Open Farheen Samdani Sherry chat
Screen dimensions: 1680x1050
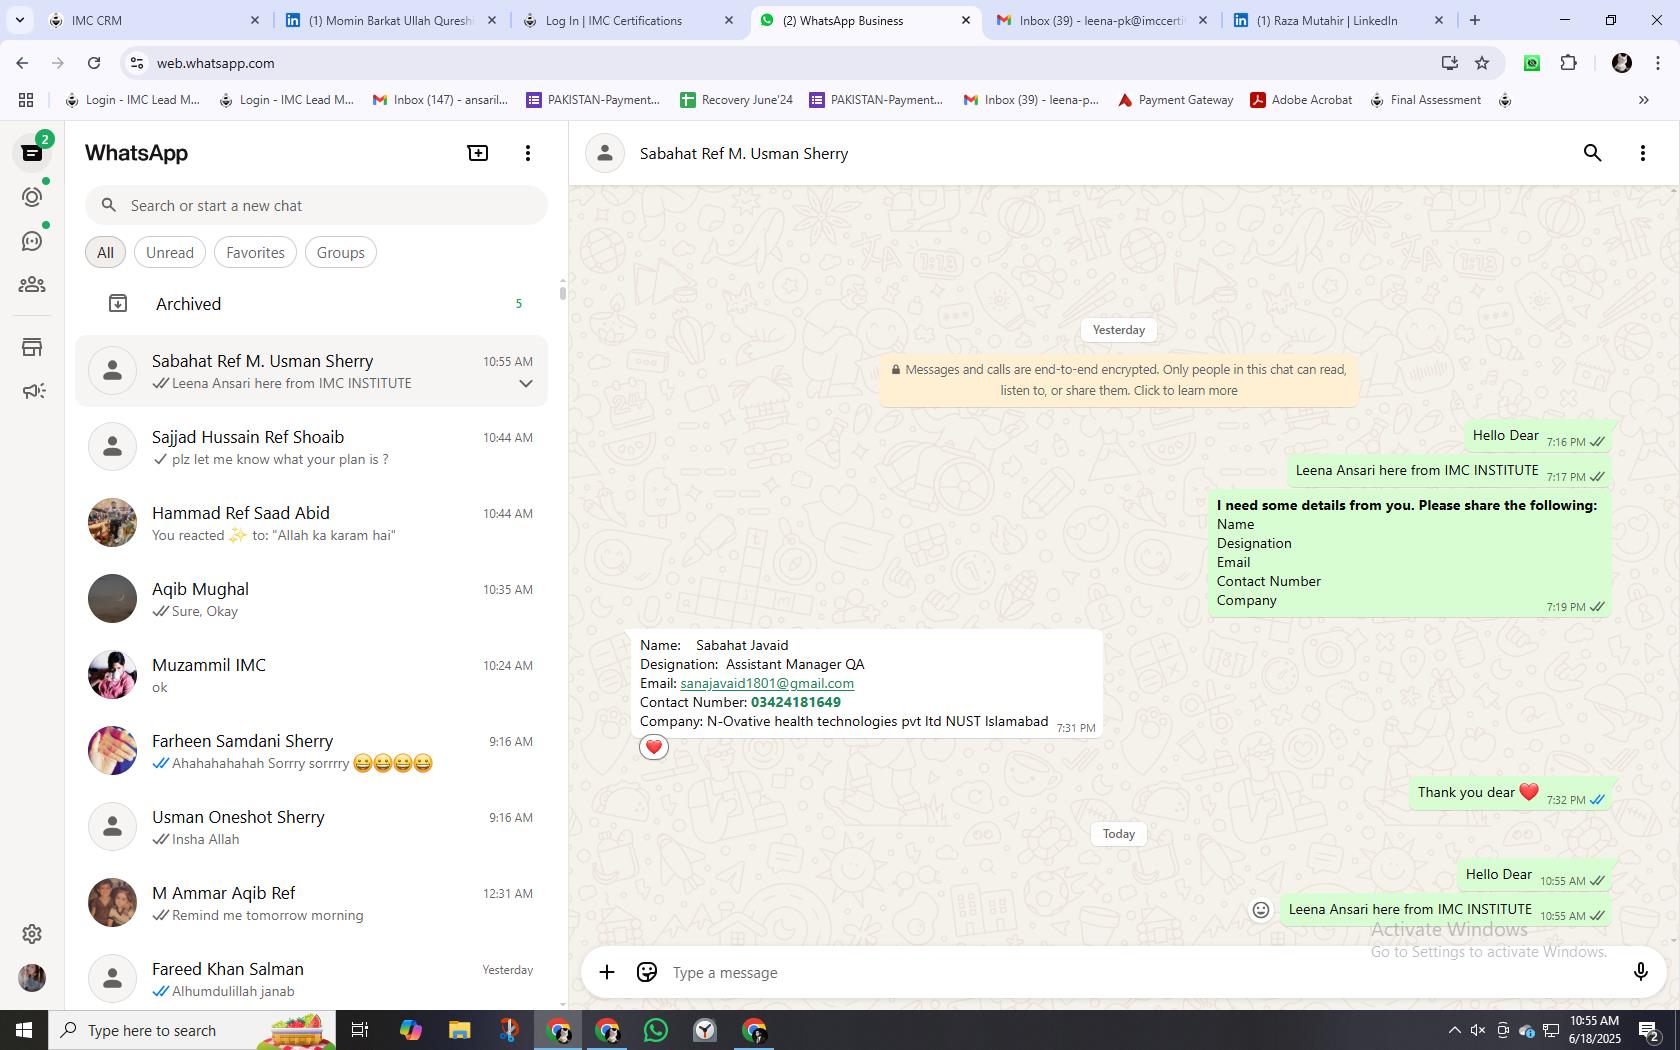pyautogui.click(x=311, y=751)
